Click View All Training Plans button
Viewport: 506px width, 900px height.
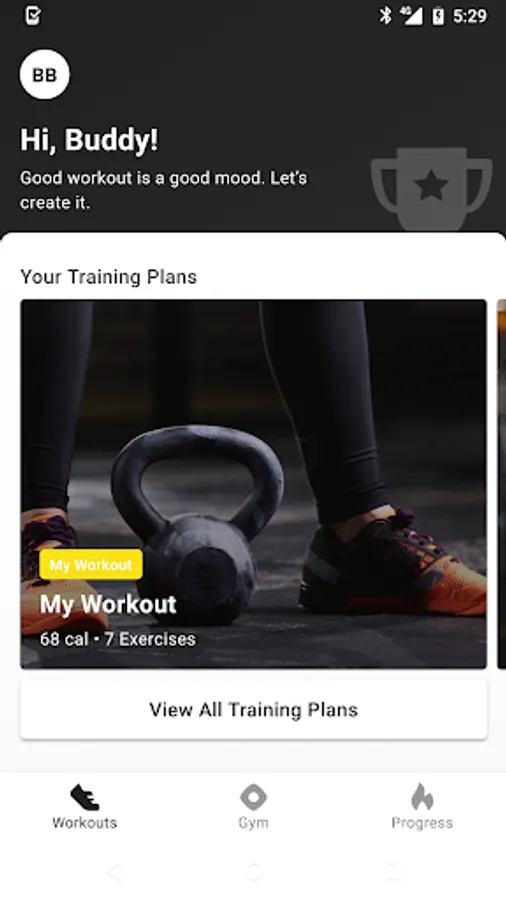coord(254,709)
